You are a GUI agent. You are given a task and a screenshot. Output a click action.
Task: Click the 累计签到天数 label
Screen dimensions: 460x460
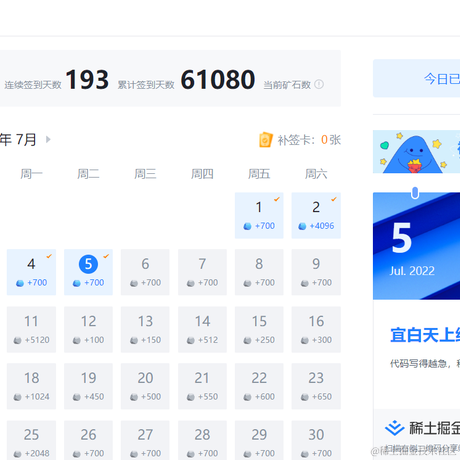[146, 85]
